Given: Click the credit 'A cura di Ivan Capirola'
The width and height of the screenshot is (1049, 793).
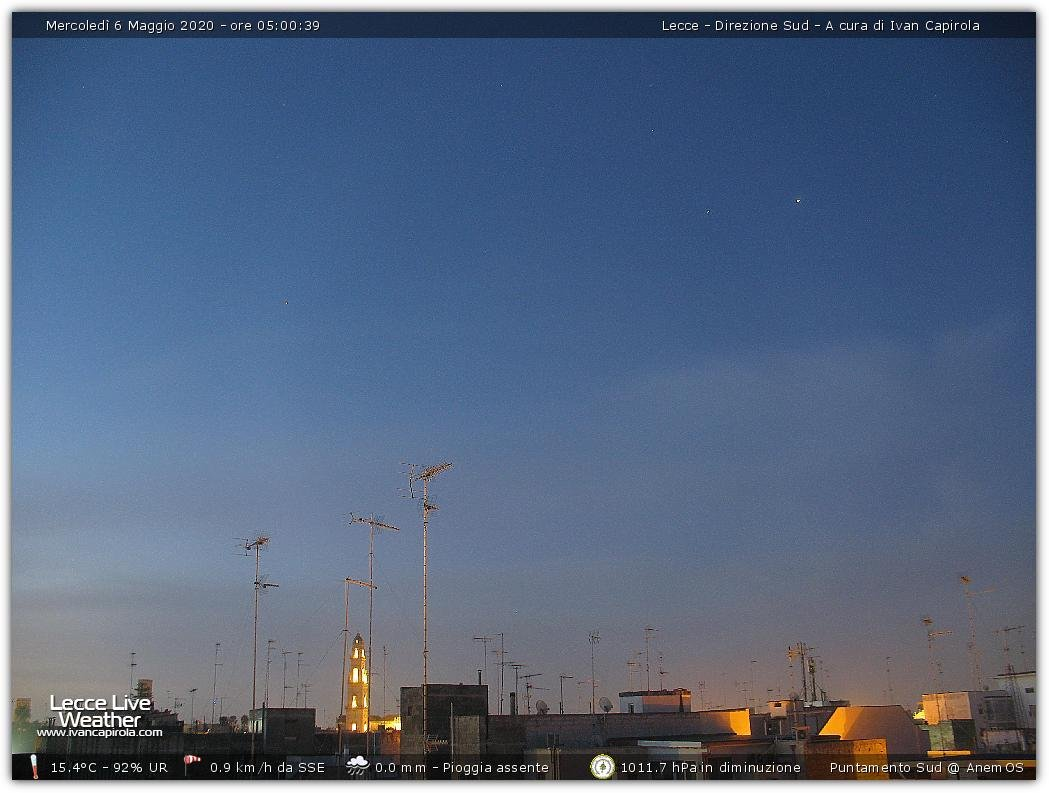Looking at the screenshot, I should coord(902,25).
